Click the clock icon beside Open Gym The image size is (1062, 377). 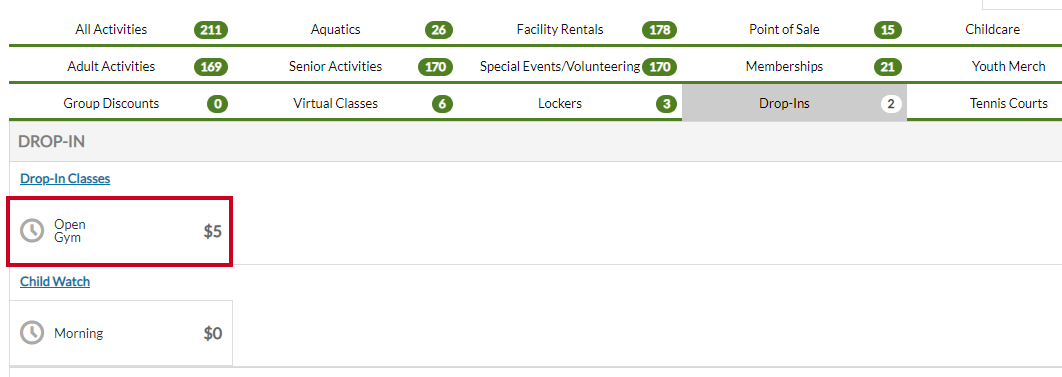pos(32,231)
